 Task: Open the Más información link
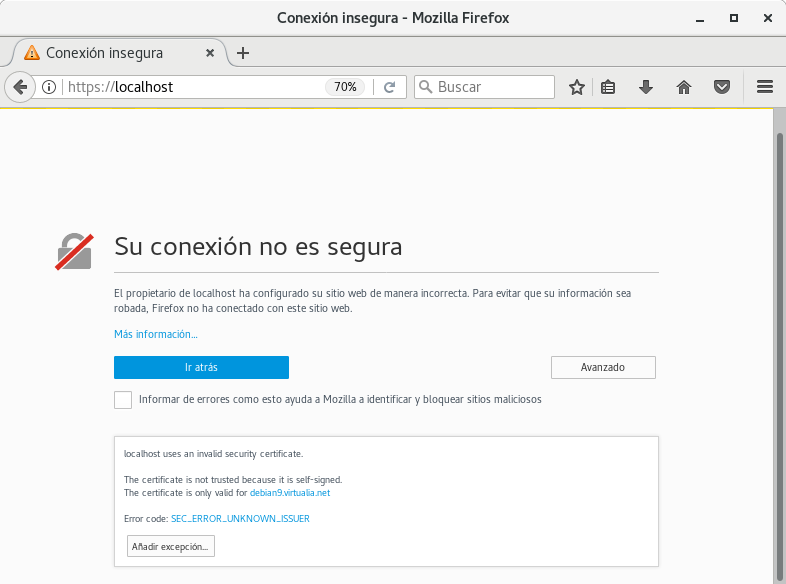156,334
